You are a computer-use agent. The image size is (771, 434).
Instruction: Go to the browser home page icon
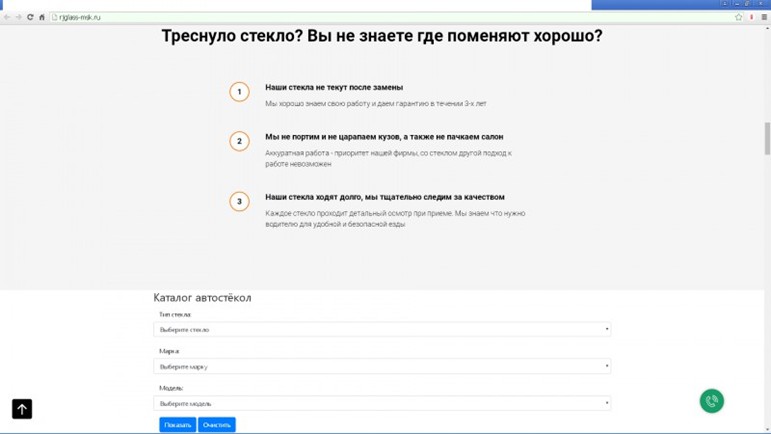[x=42, y=17]
